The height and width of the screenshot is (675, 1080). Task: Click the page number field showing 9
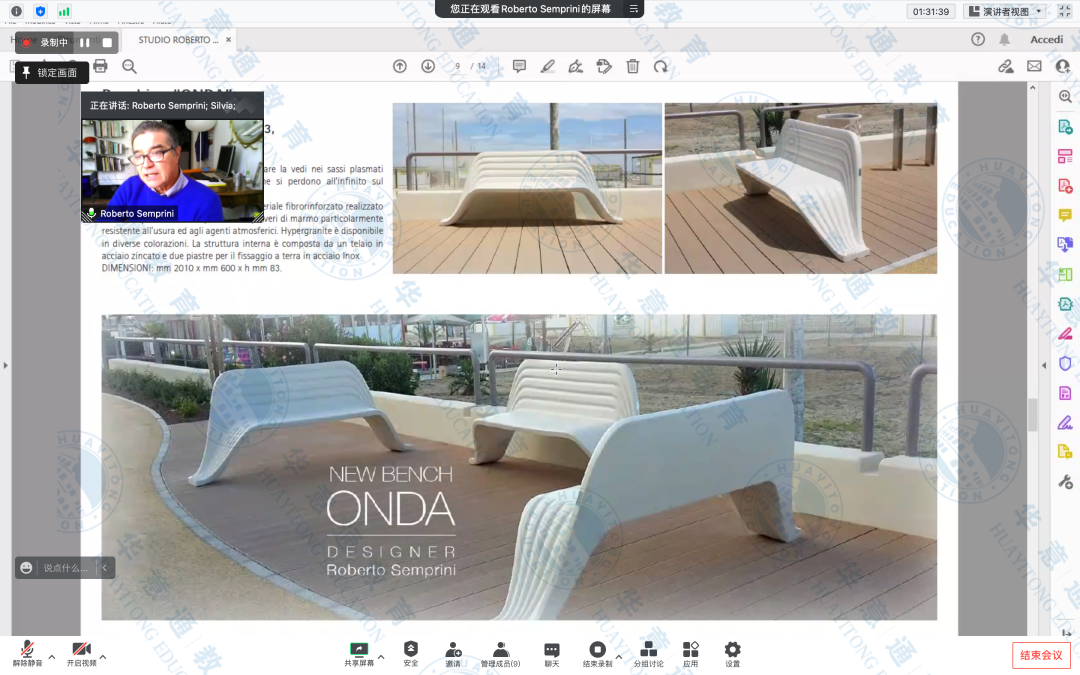[457, 66]
